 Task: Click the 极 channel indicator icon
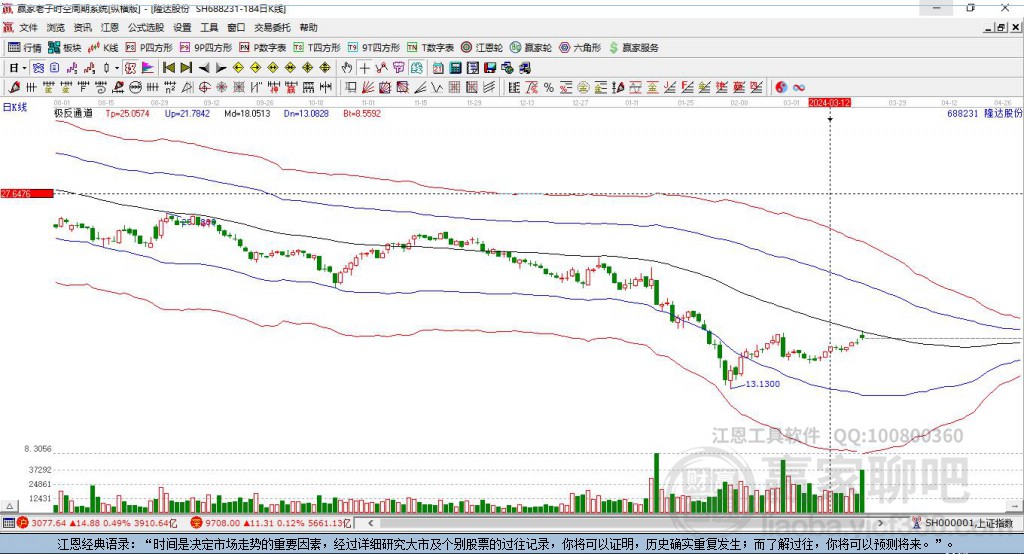click(130, 68)
